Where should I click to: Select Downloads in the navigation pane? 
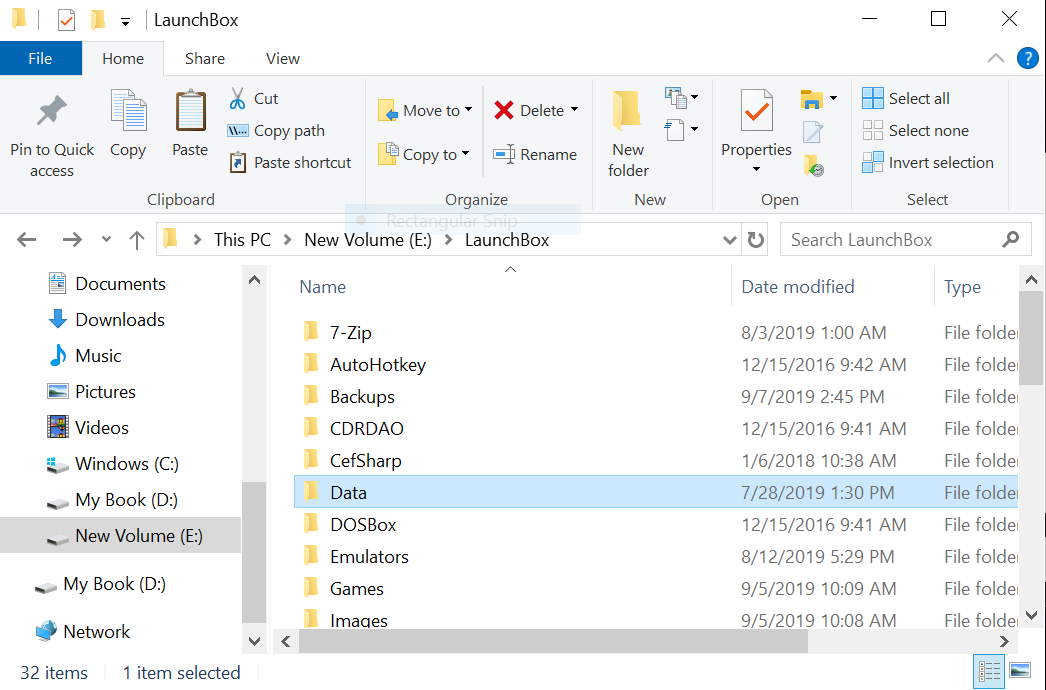click(x=107, y=320)
